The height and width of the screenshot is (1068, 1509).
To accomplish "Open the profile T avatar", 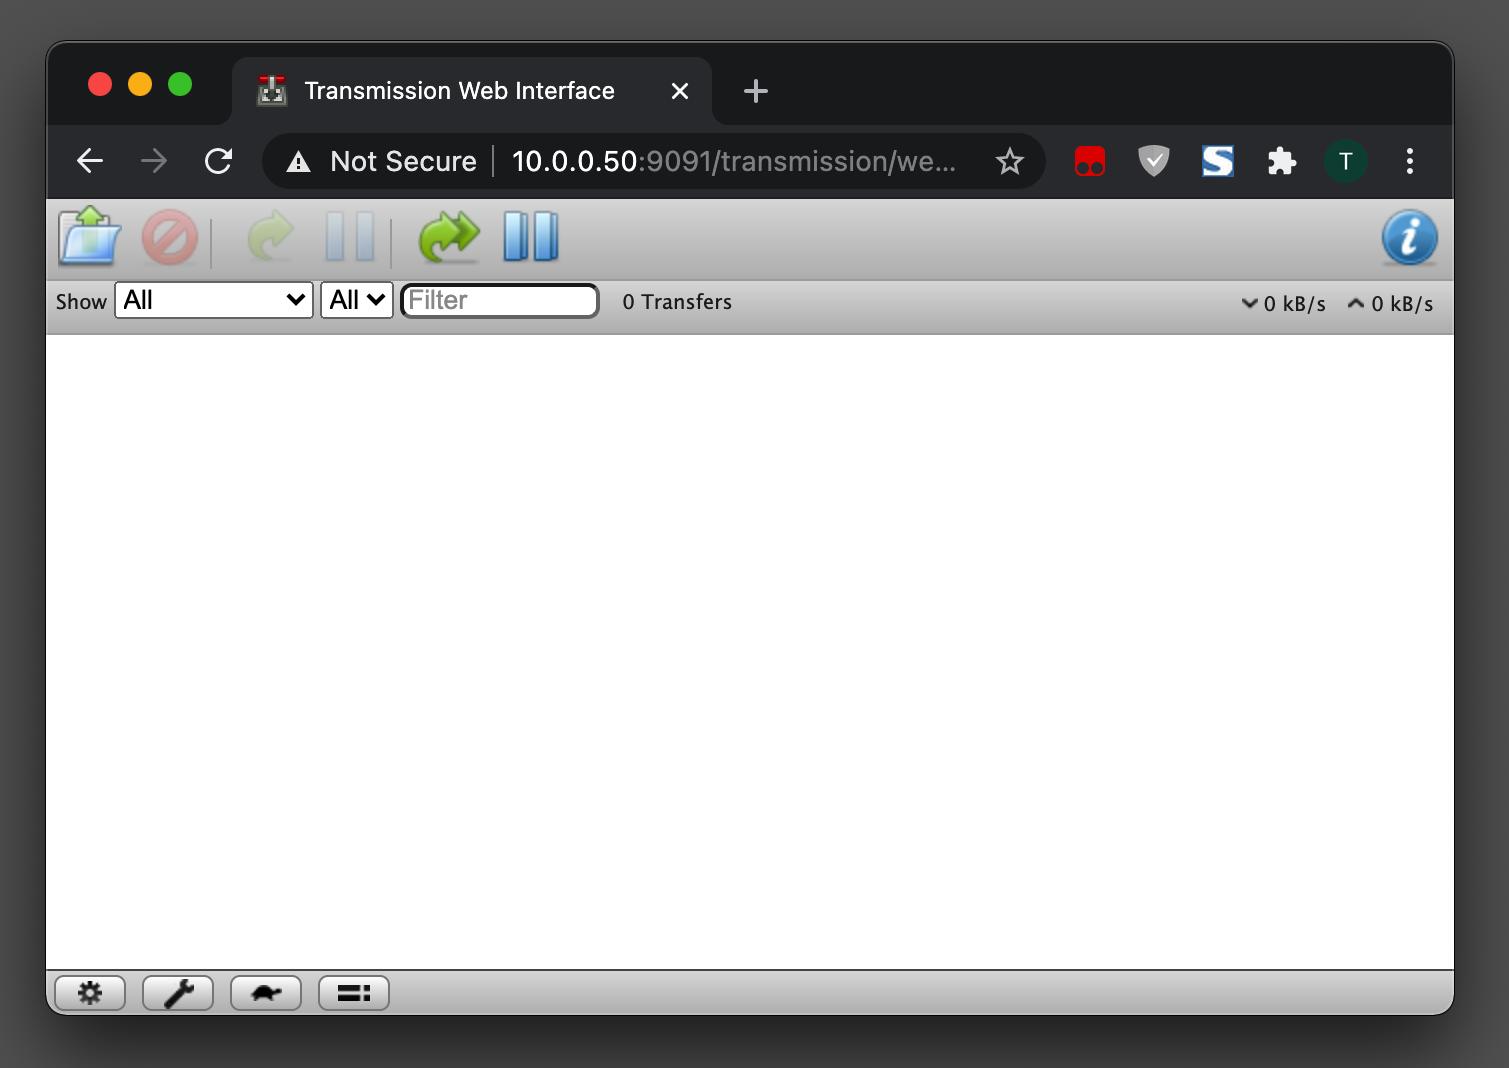I will (x=1346, y=161).
